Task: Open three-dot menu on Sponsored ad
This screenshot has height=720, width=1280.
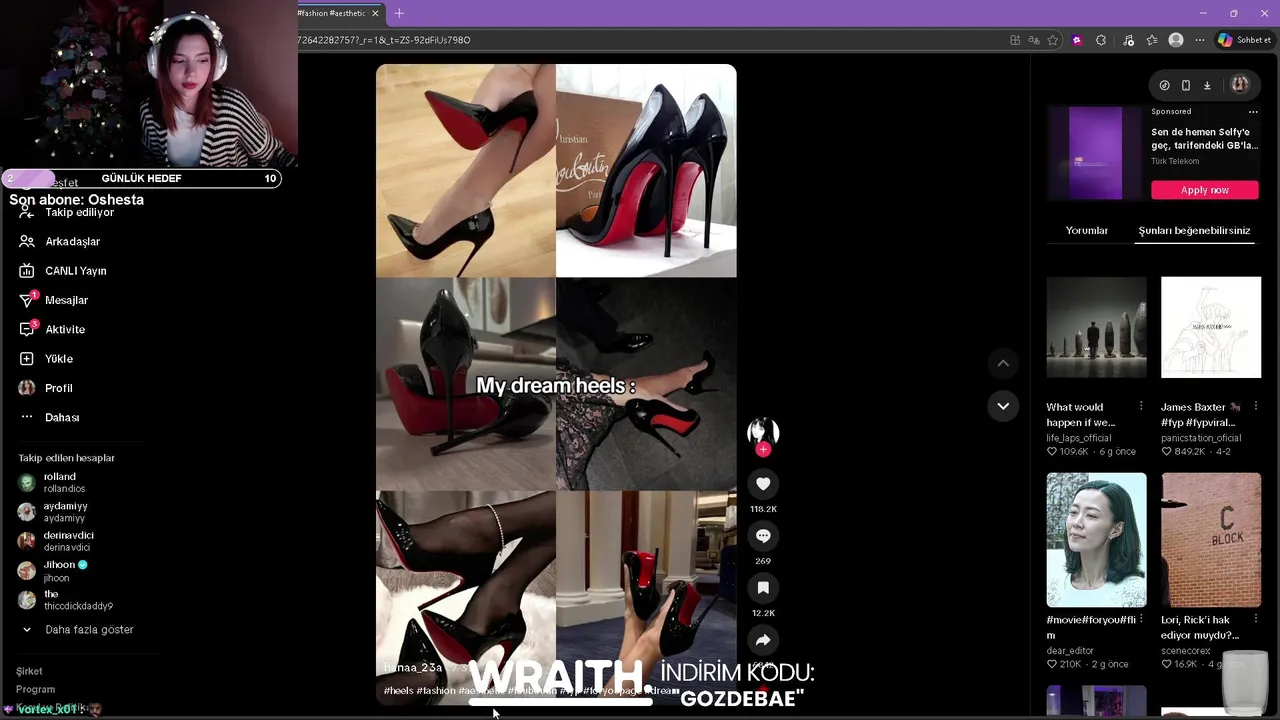Action: point(1253,111)
